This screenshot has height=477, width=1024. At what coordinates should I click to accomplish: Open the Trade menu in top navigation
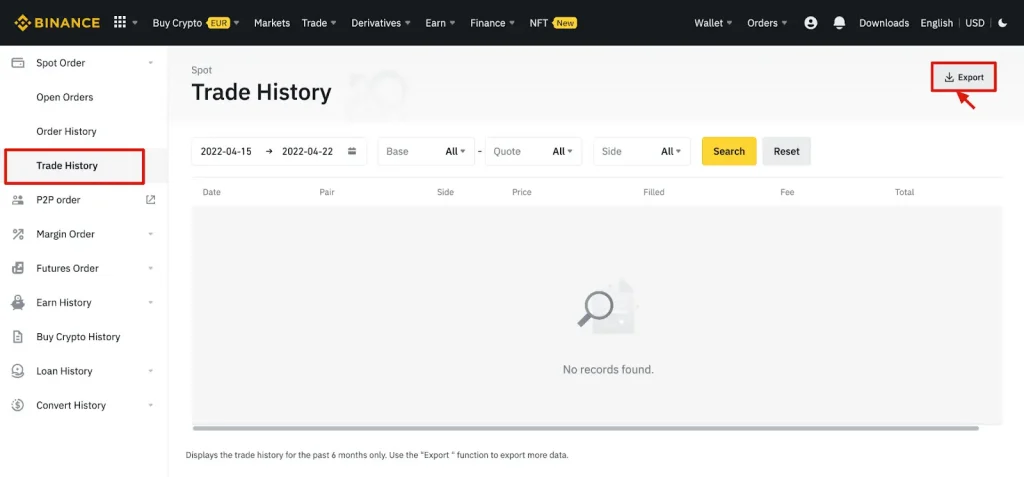(x=319, y=23)
